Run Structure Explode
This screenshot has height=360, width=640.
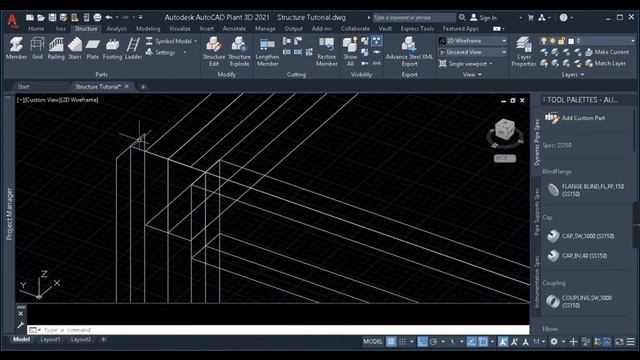coord(239,51)
